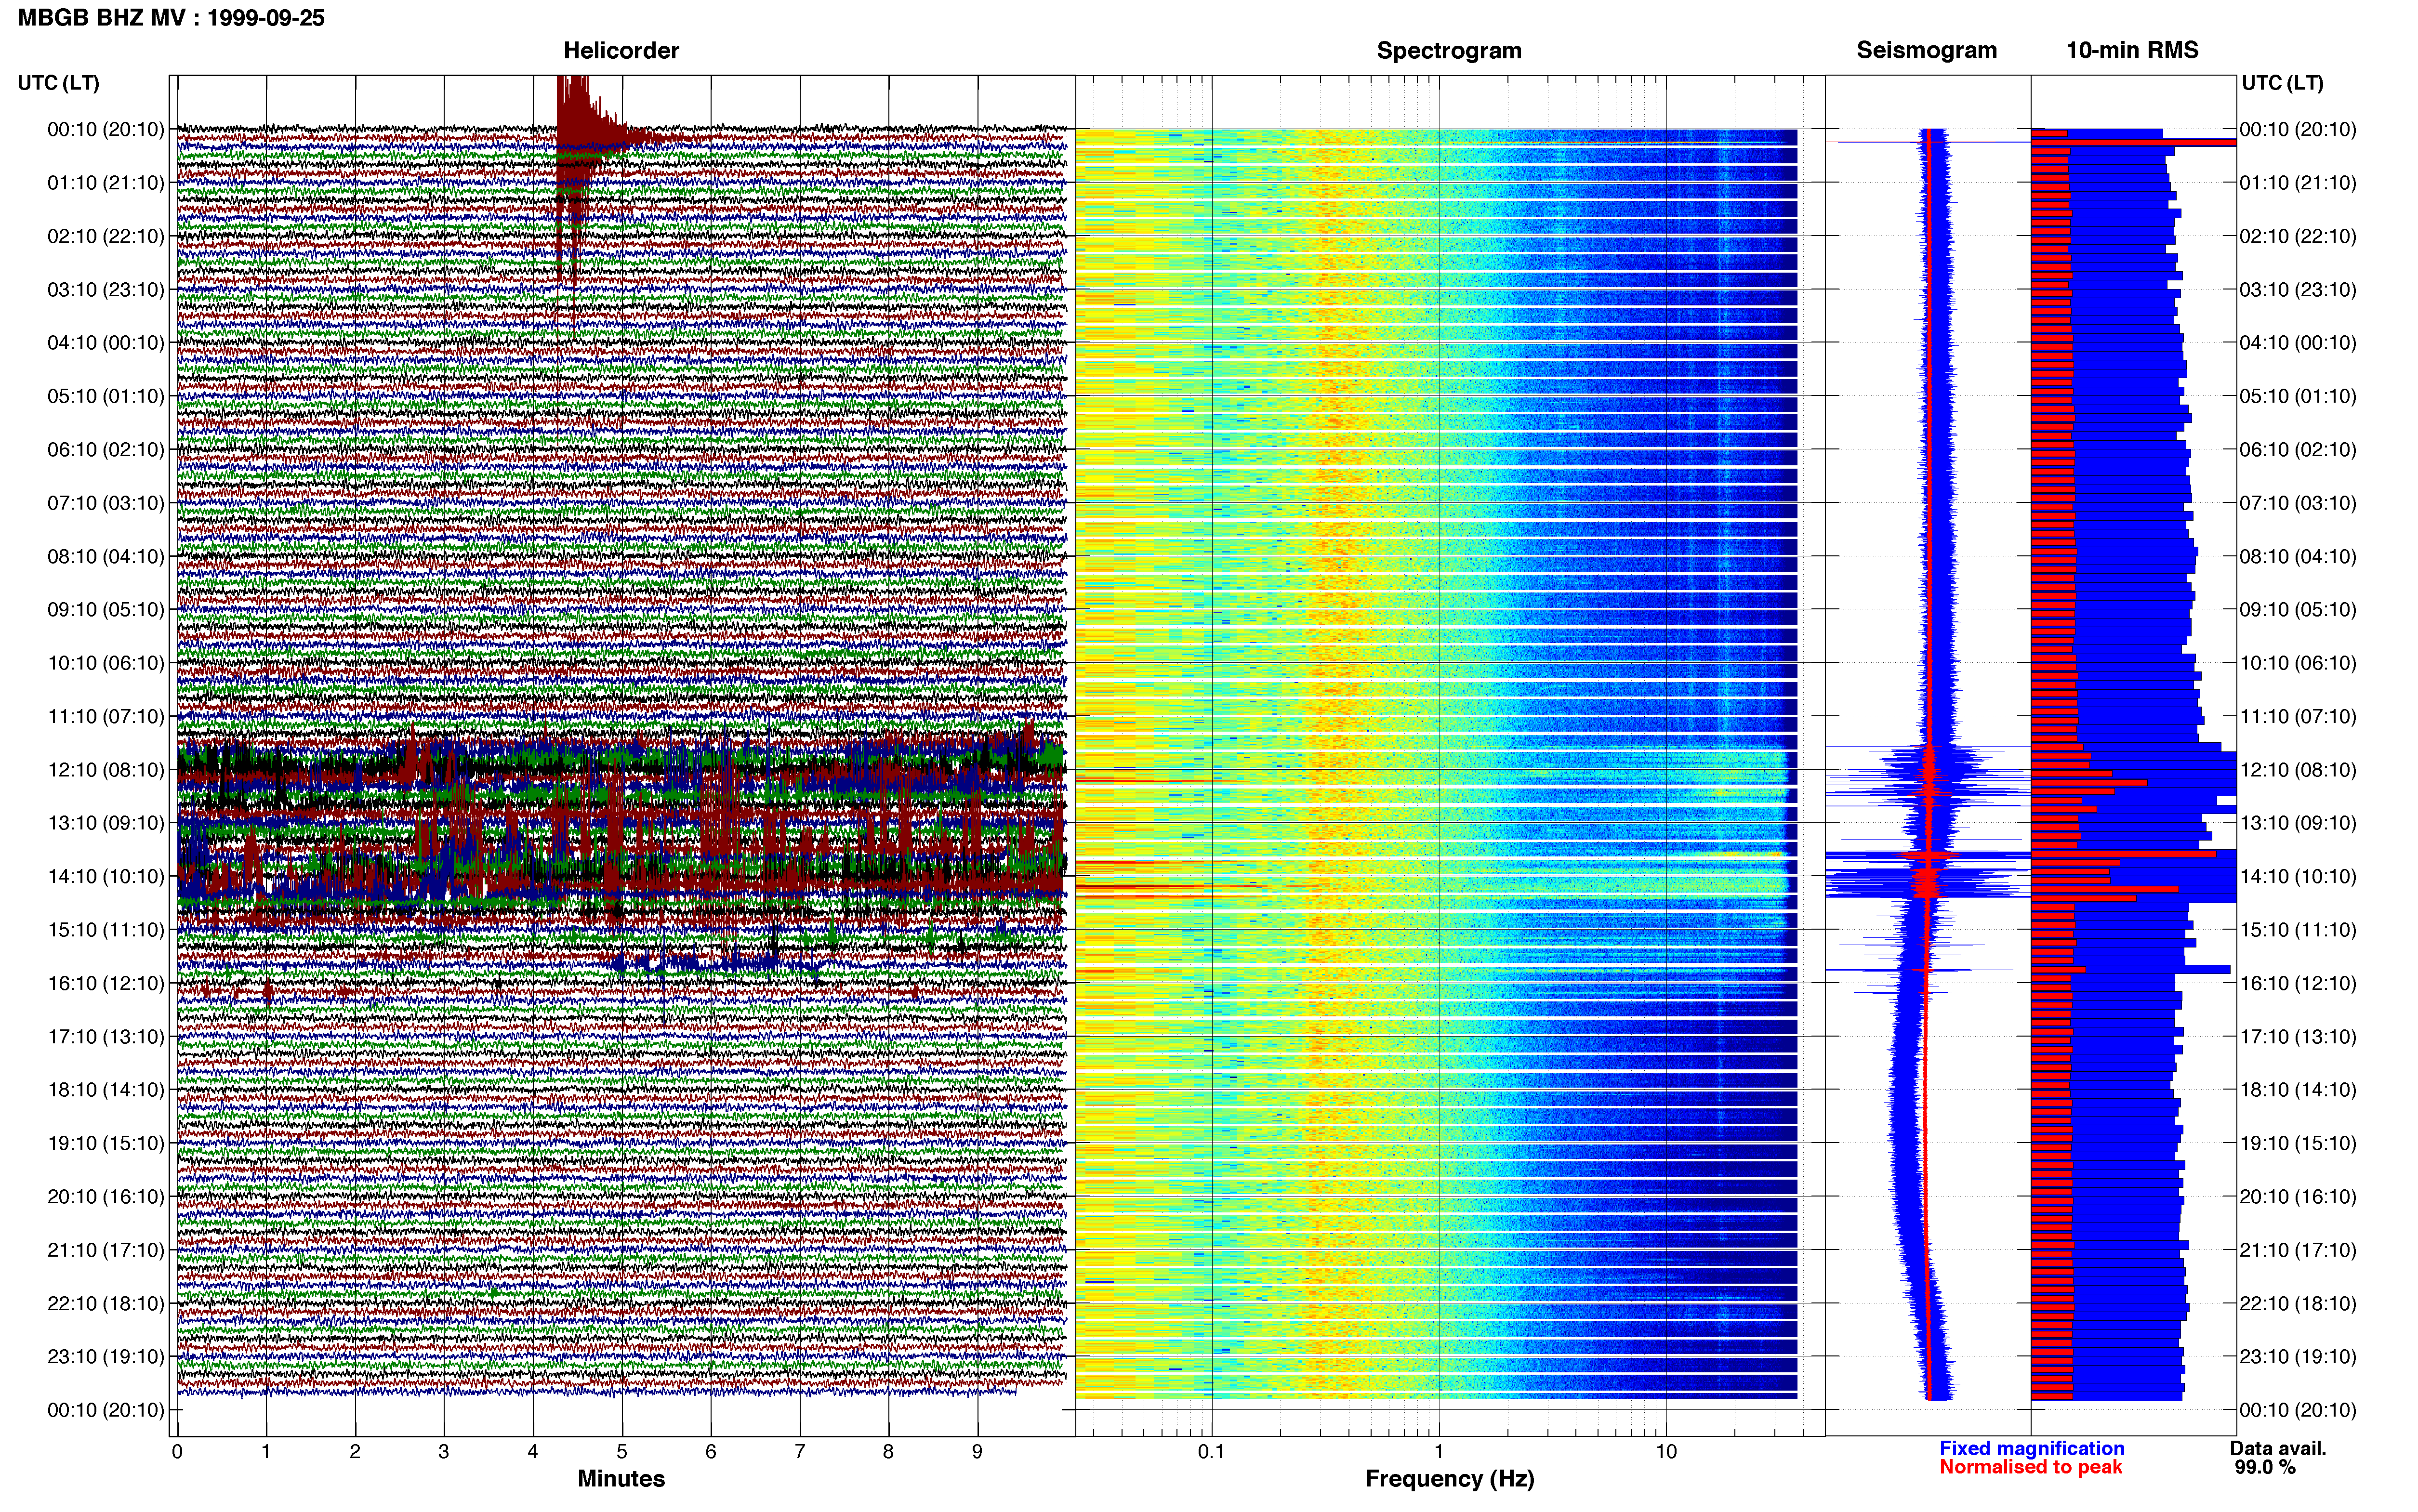Click left time label '12:10 (08:10)'
Viewport: 2418px width, 1512px height.
pyautogui.click(x=106, y=770)
